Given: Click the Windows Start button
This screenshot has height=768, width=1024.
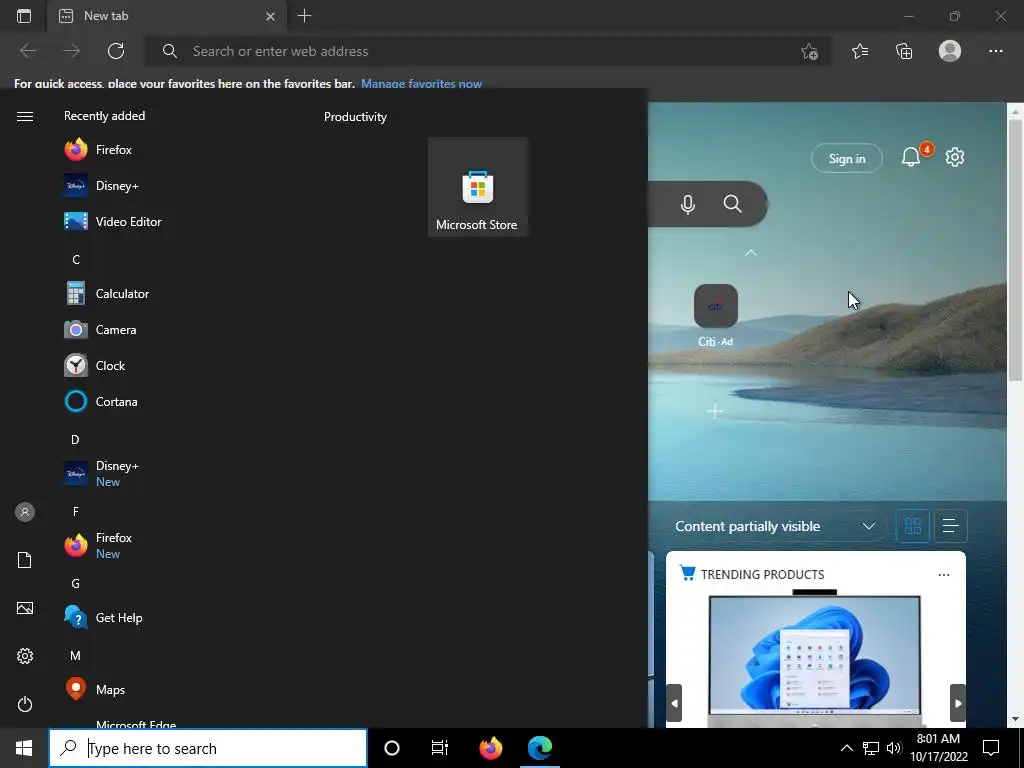Looking at the screenshot, I should click(24, 748).
